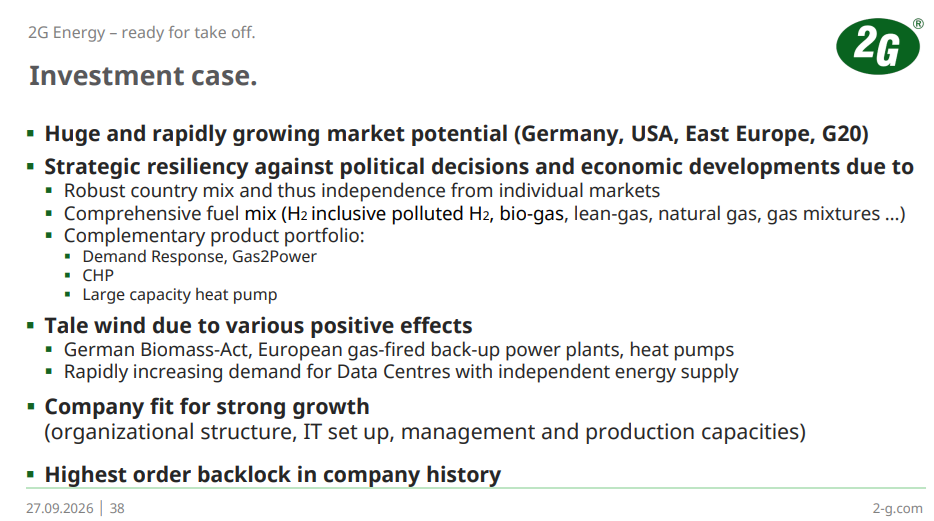Click 'Demand Response, Gas2Power' list item
Screen dimensions: 934x521
pos(200,257)
